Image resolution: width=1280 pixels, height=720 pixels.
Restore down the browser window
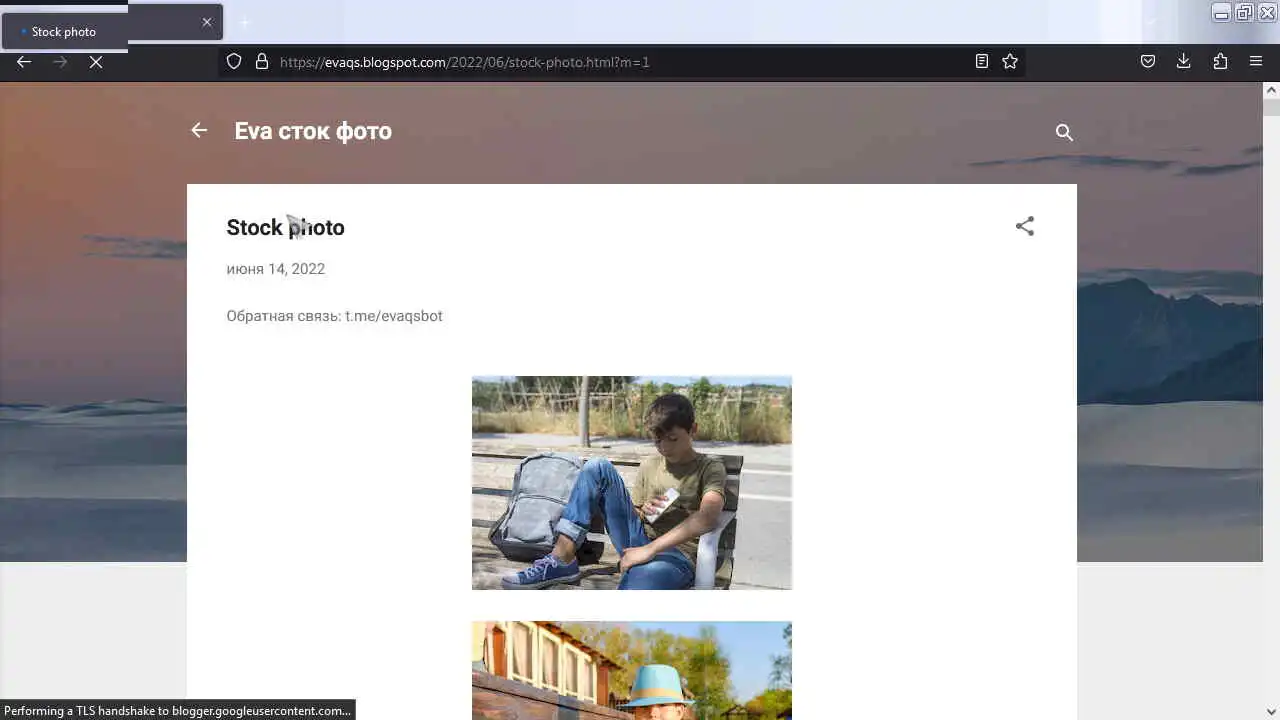1244,13
